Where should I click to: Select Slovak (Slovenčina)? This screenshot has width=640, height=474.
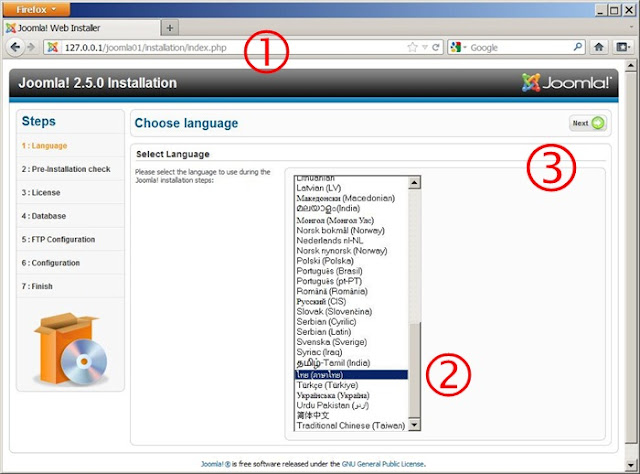click(351, 312)
